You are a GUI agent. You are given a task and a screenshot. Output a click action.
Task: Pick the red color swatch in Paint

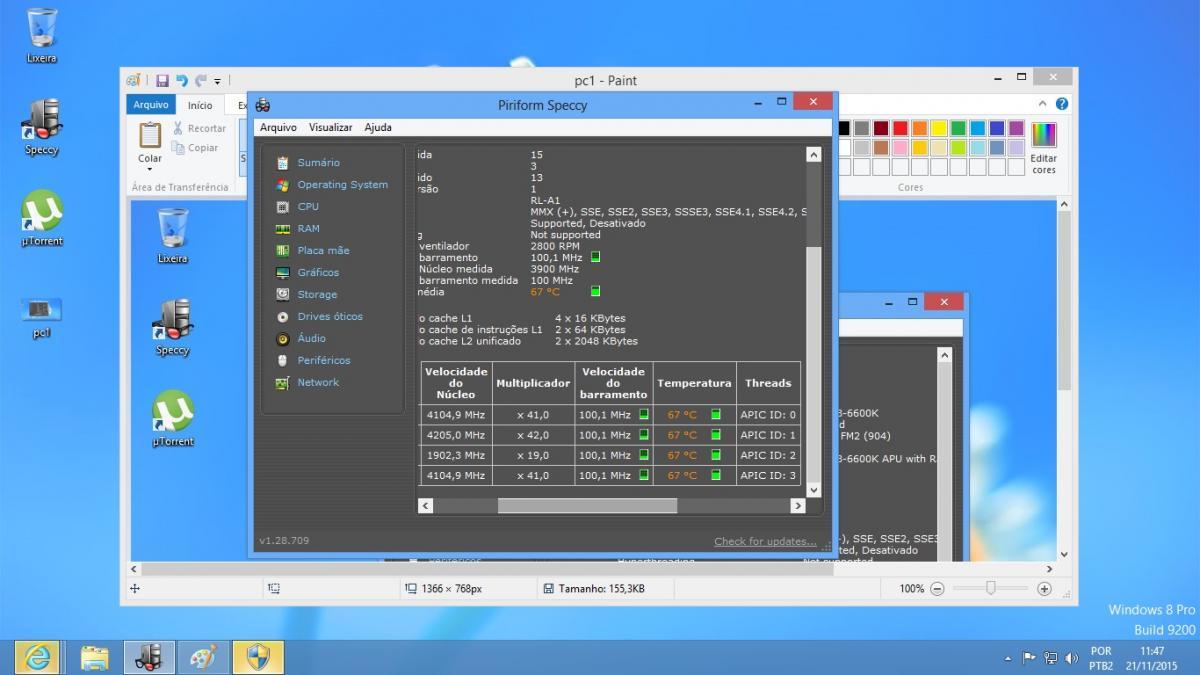900,128
